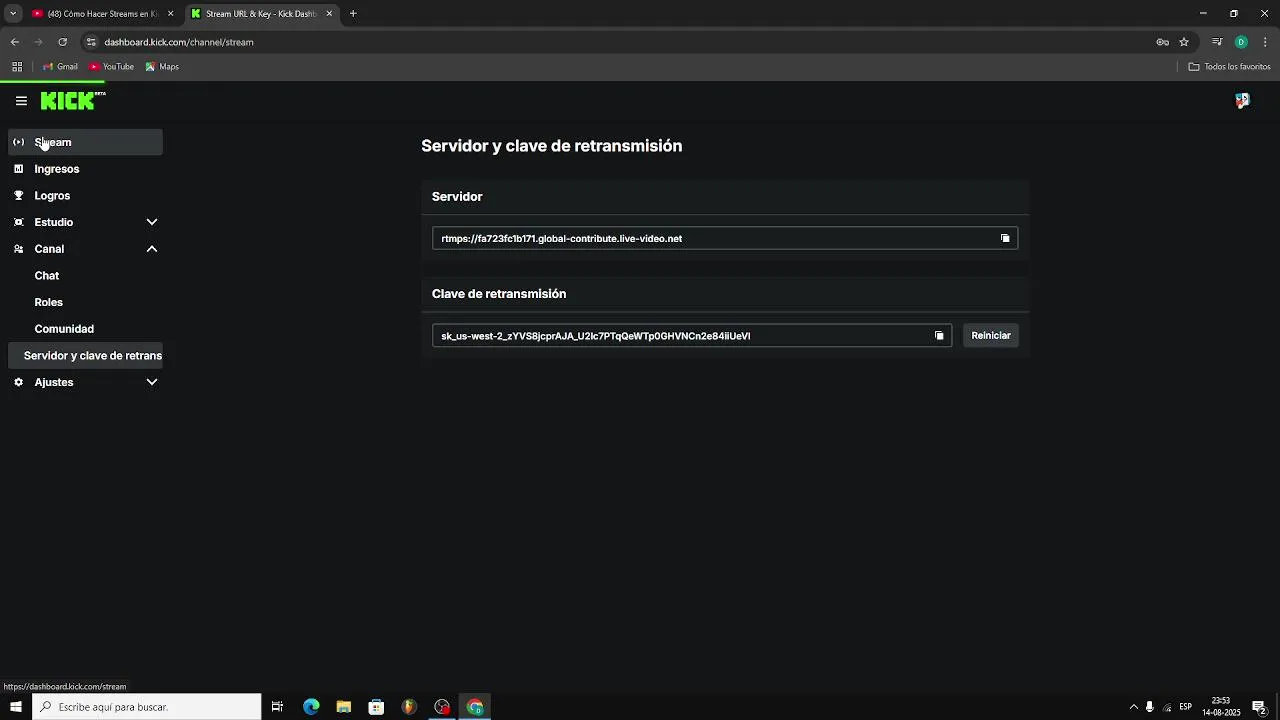This screenshot has height=720, width=1280.
Task: Launch Microsoft Edge from taskbar
Action: [x=311, y=707]
